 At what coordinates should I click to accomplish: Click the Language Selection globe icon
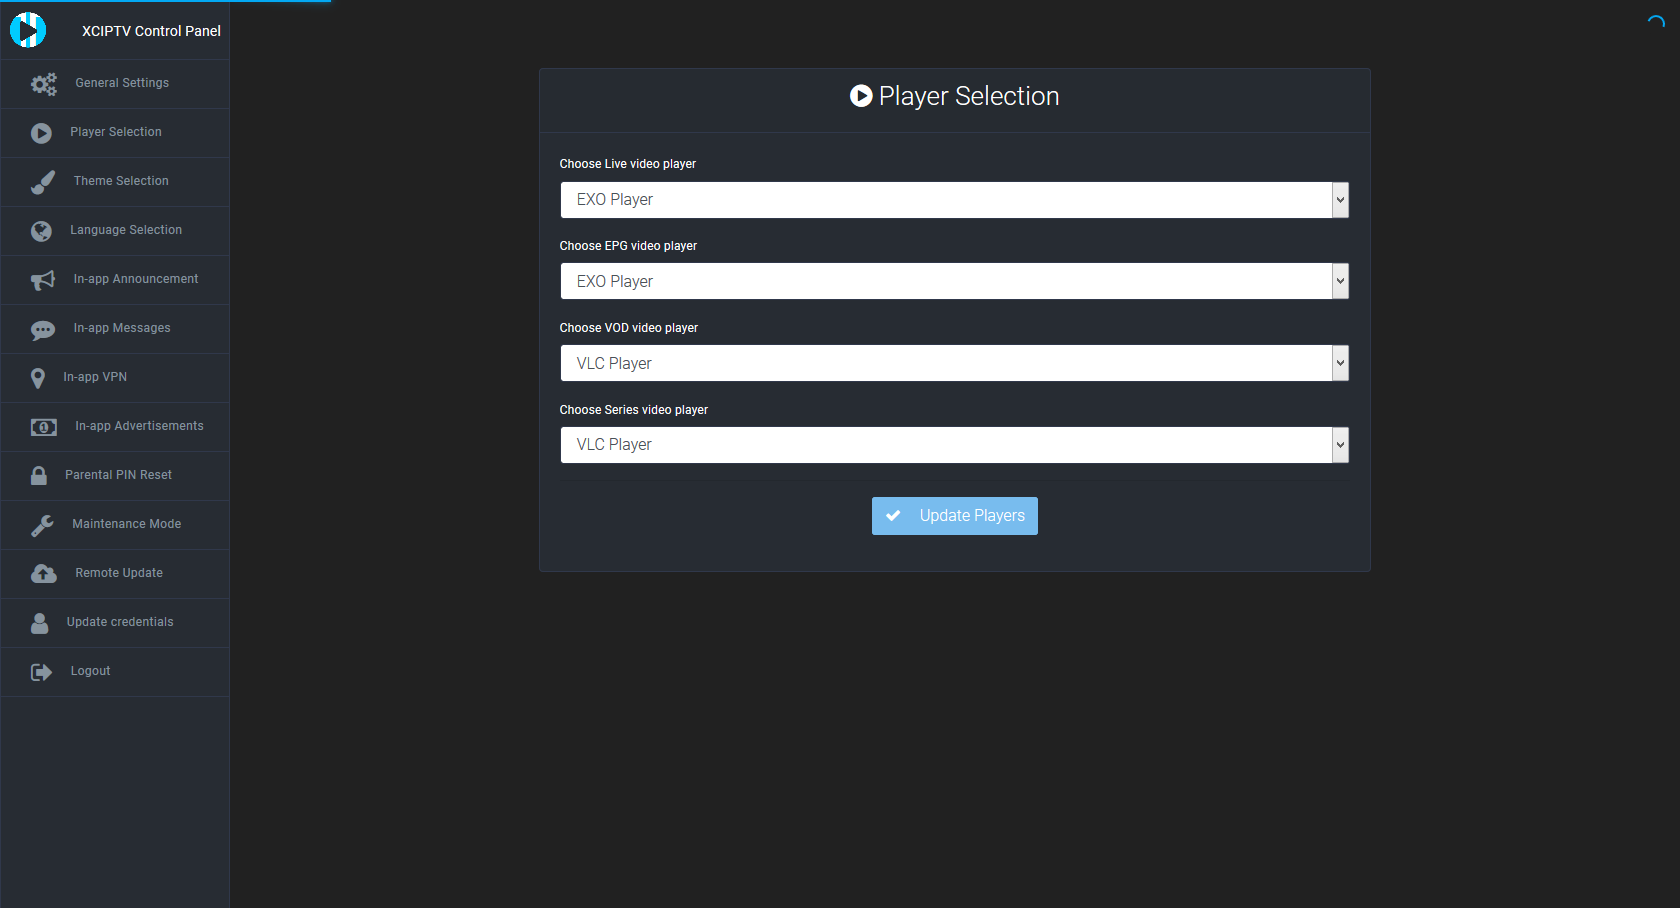point(41,231)
